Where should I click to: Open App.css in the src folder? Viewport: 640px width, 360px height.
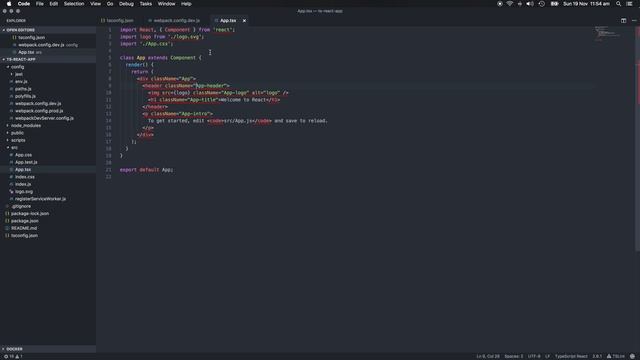(x=48, y=155)
